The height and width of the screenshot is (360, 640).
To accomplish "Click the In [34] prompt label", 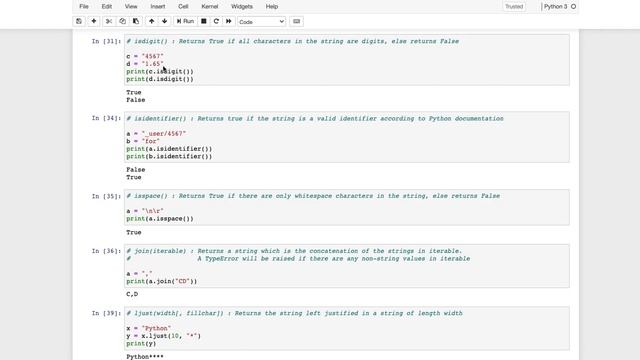I will click(x=106, y=118).
